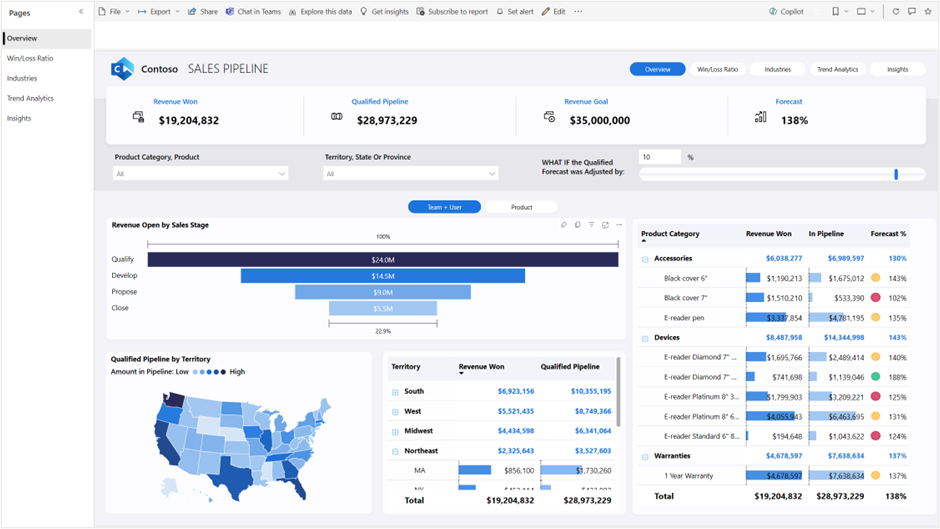940x529 pixels.
Task: Click the Trend Analytics pill button in header
Action: click(837, 69)
